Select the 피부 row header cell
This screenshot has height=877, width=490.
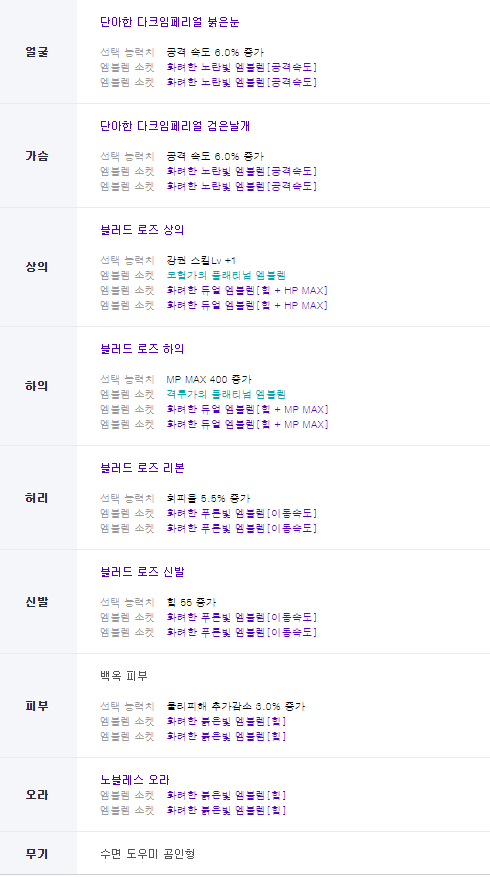click(38, 706)
